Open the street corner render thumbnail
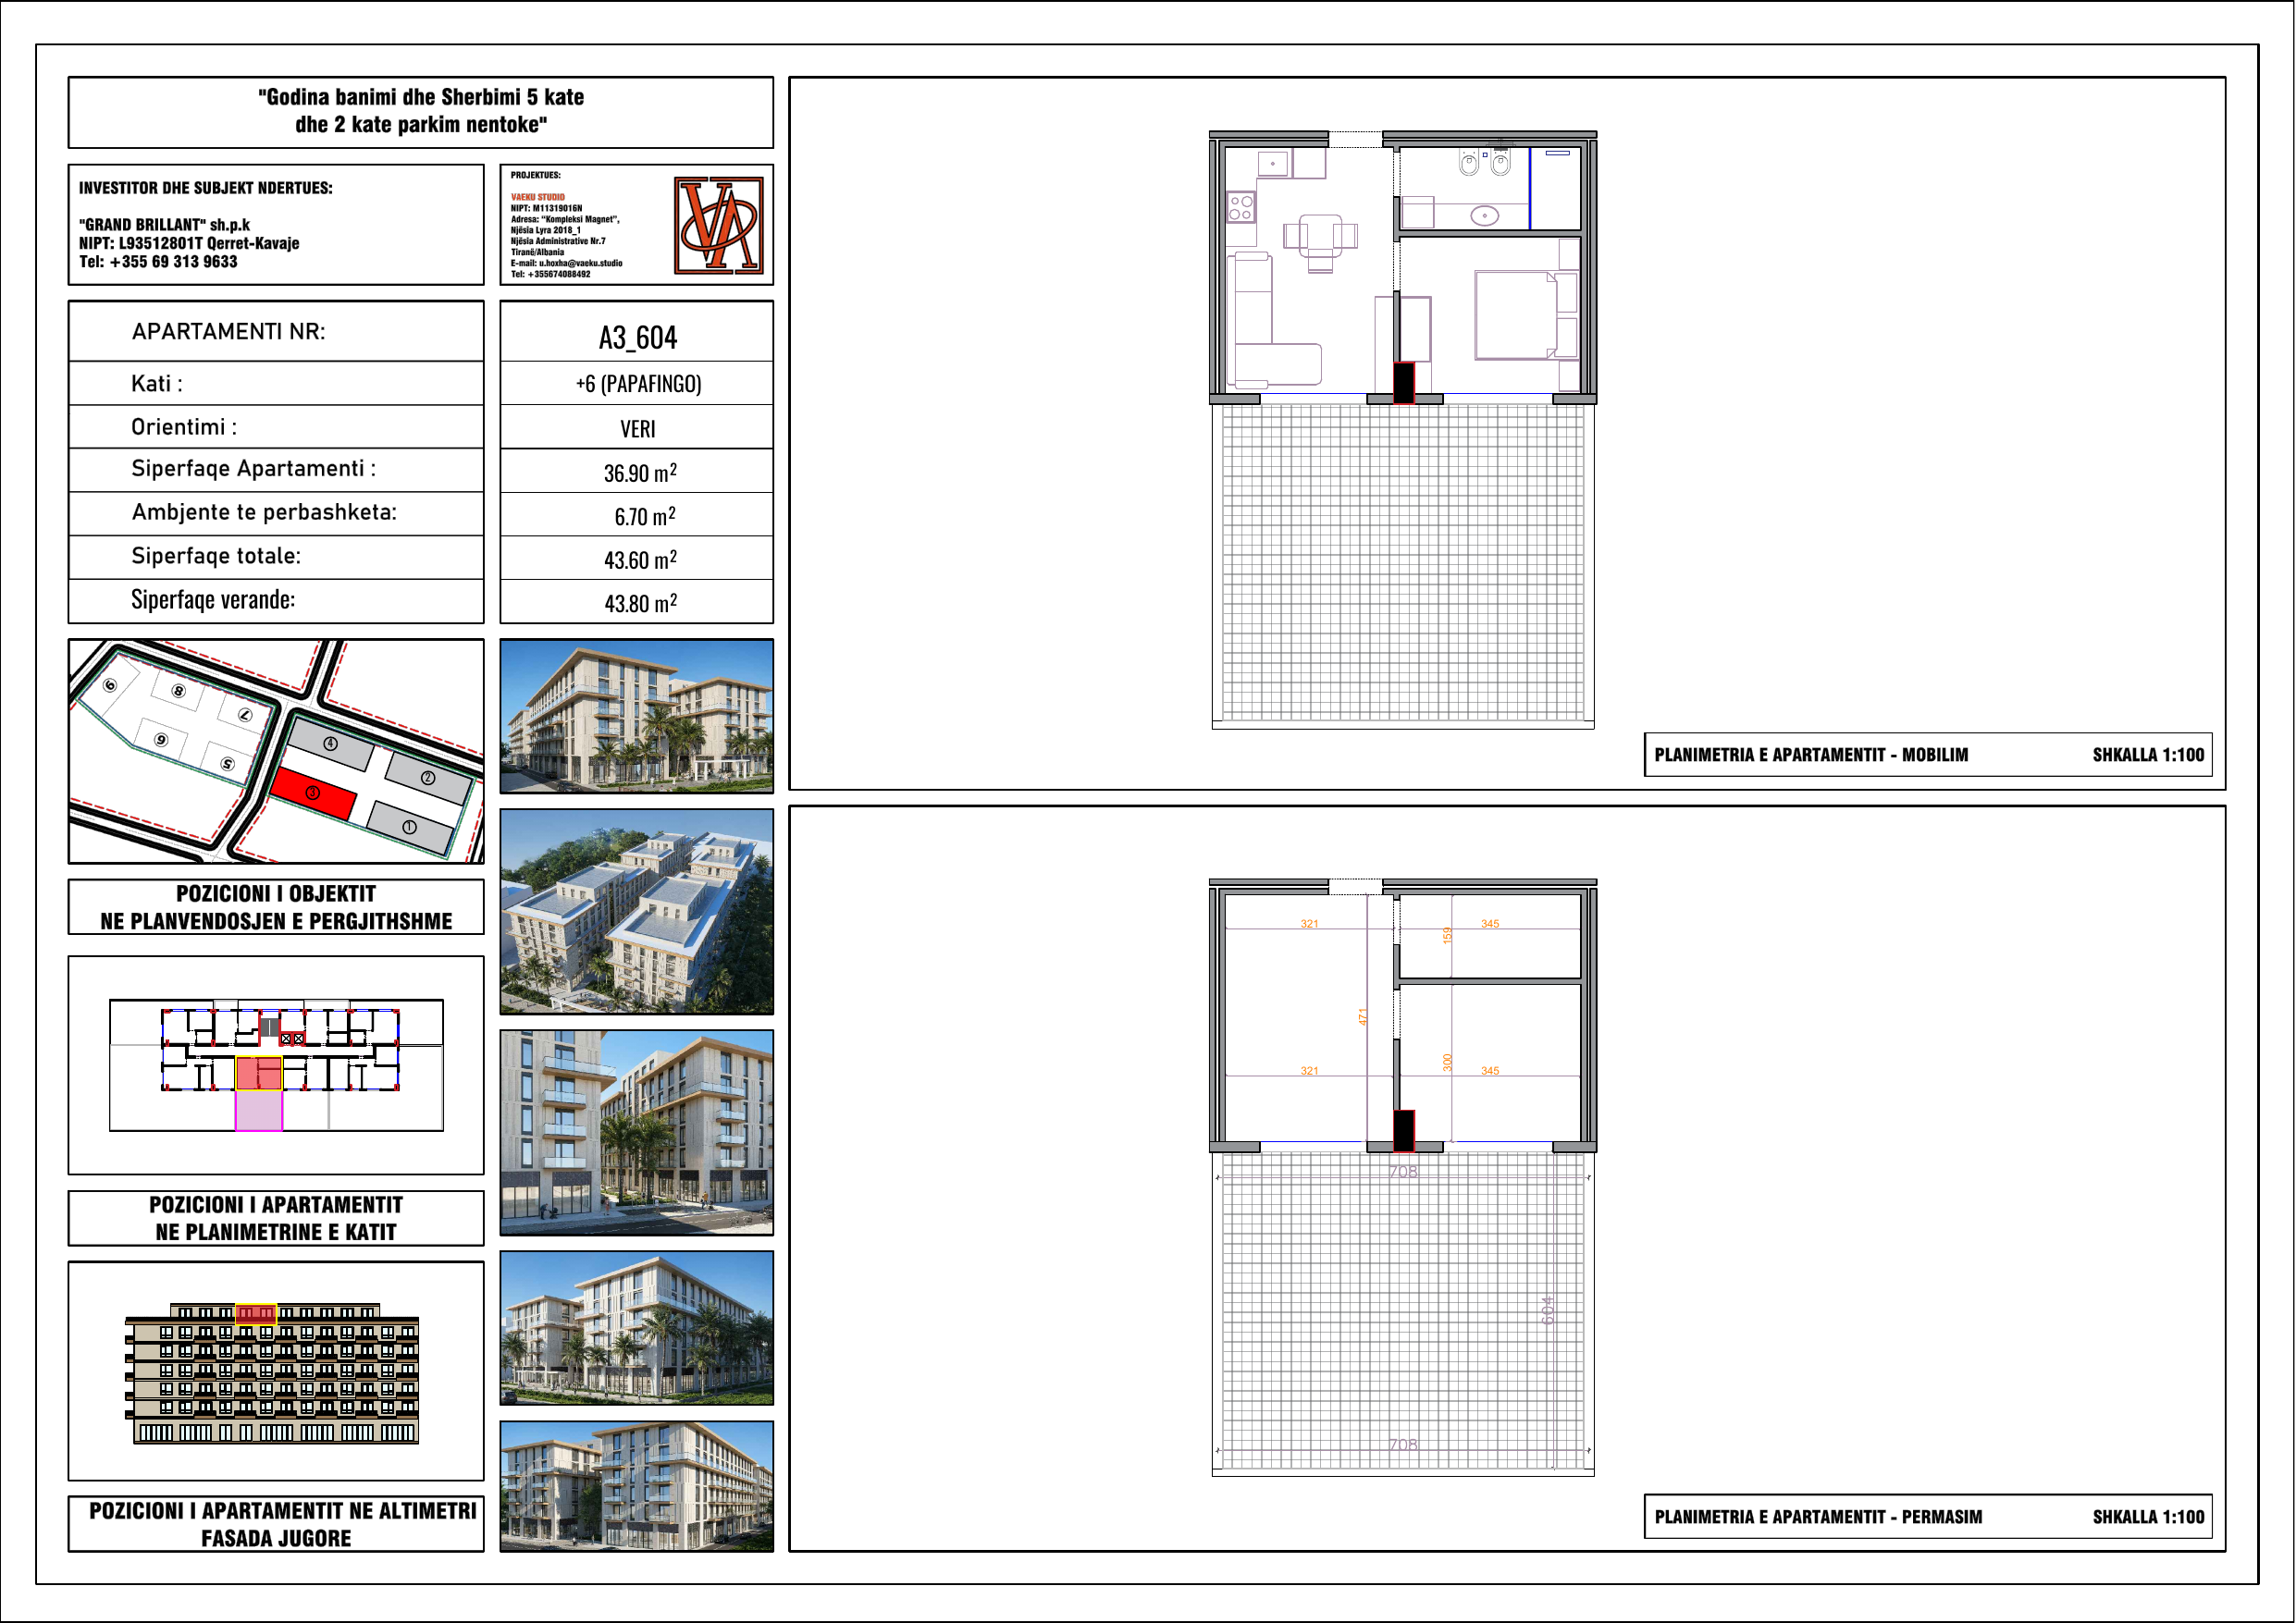 pos(637,1133)
